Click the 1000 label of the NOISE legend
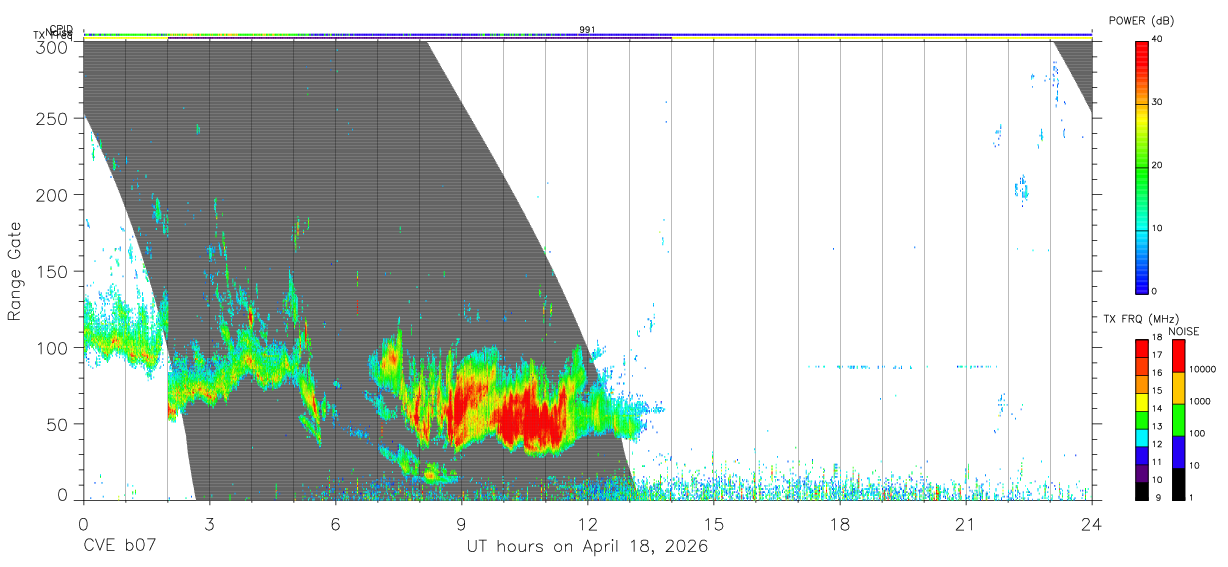The image size is (1228, 567). [x=1199, y=401]
